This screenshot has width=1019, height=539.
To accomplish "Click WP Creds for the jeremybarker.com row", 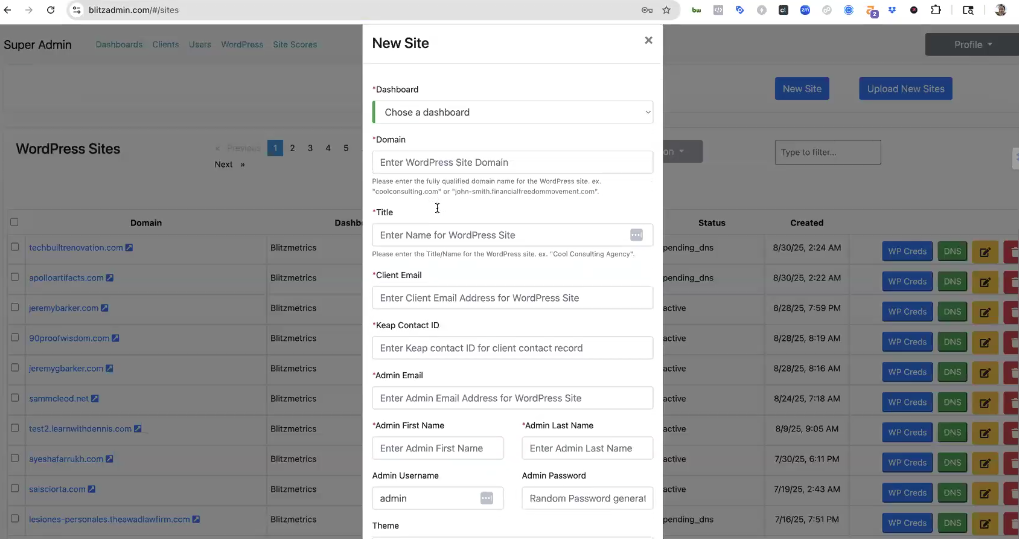I will click(x=907, y=312).
